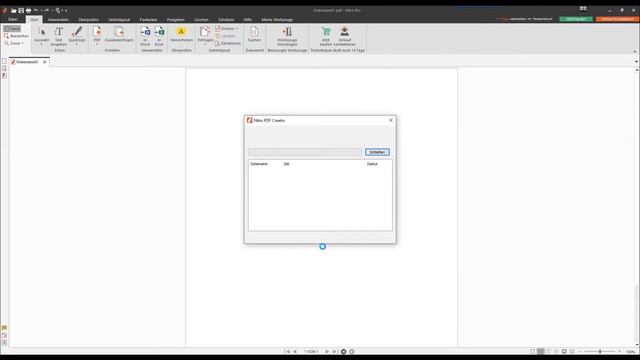This screenshot has width=640, height=360.
Task: Open the Schützen ribbon tab
Action: [x=226, y=20]
